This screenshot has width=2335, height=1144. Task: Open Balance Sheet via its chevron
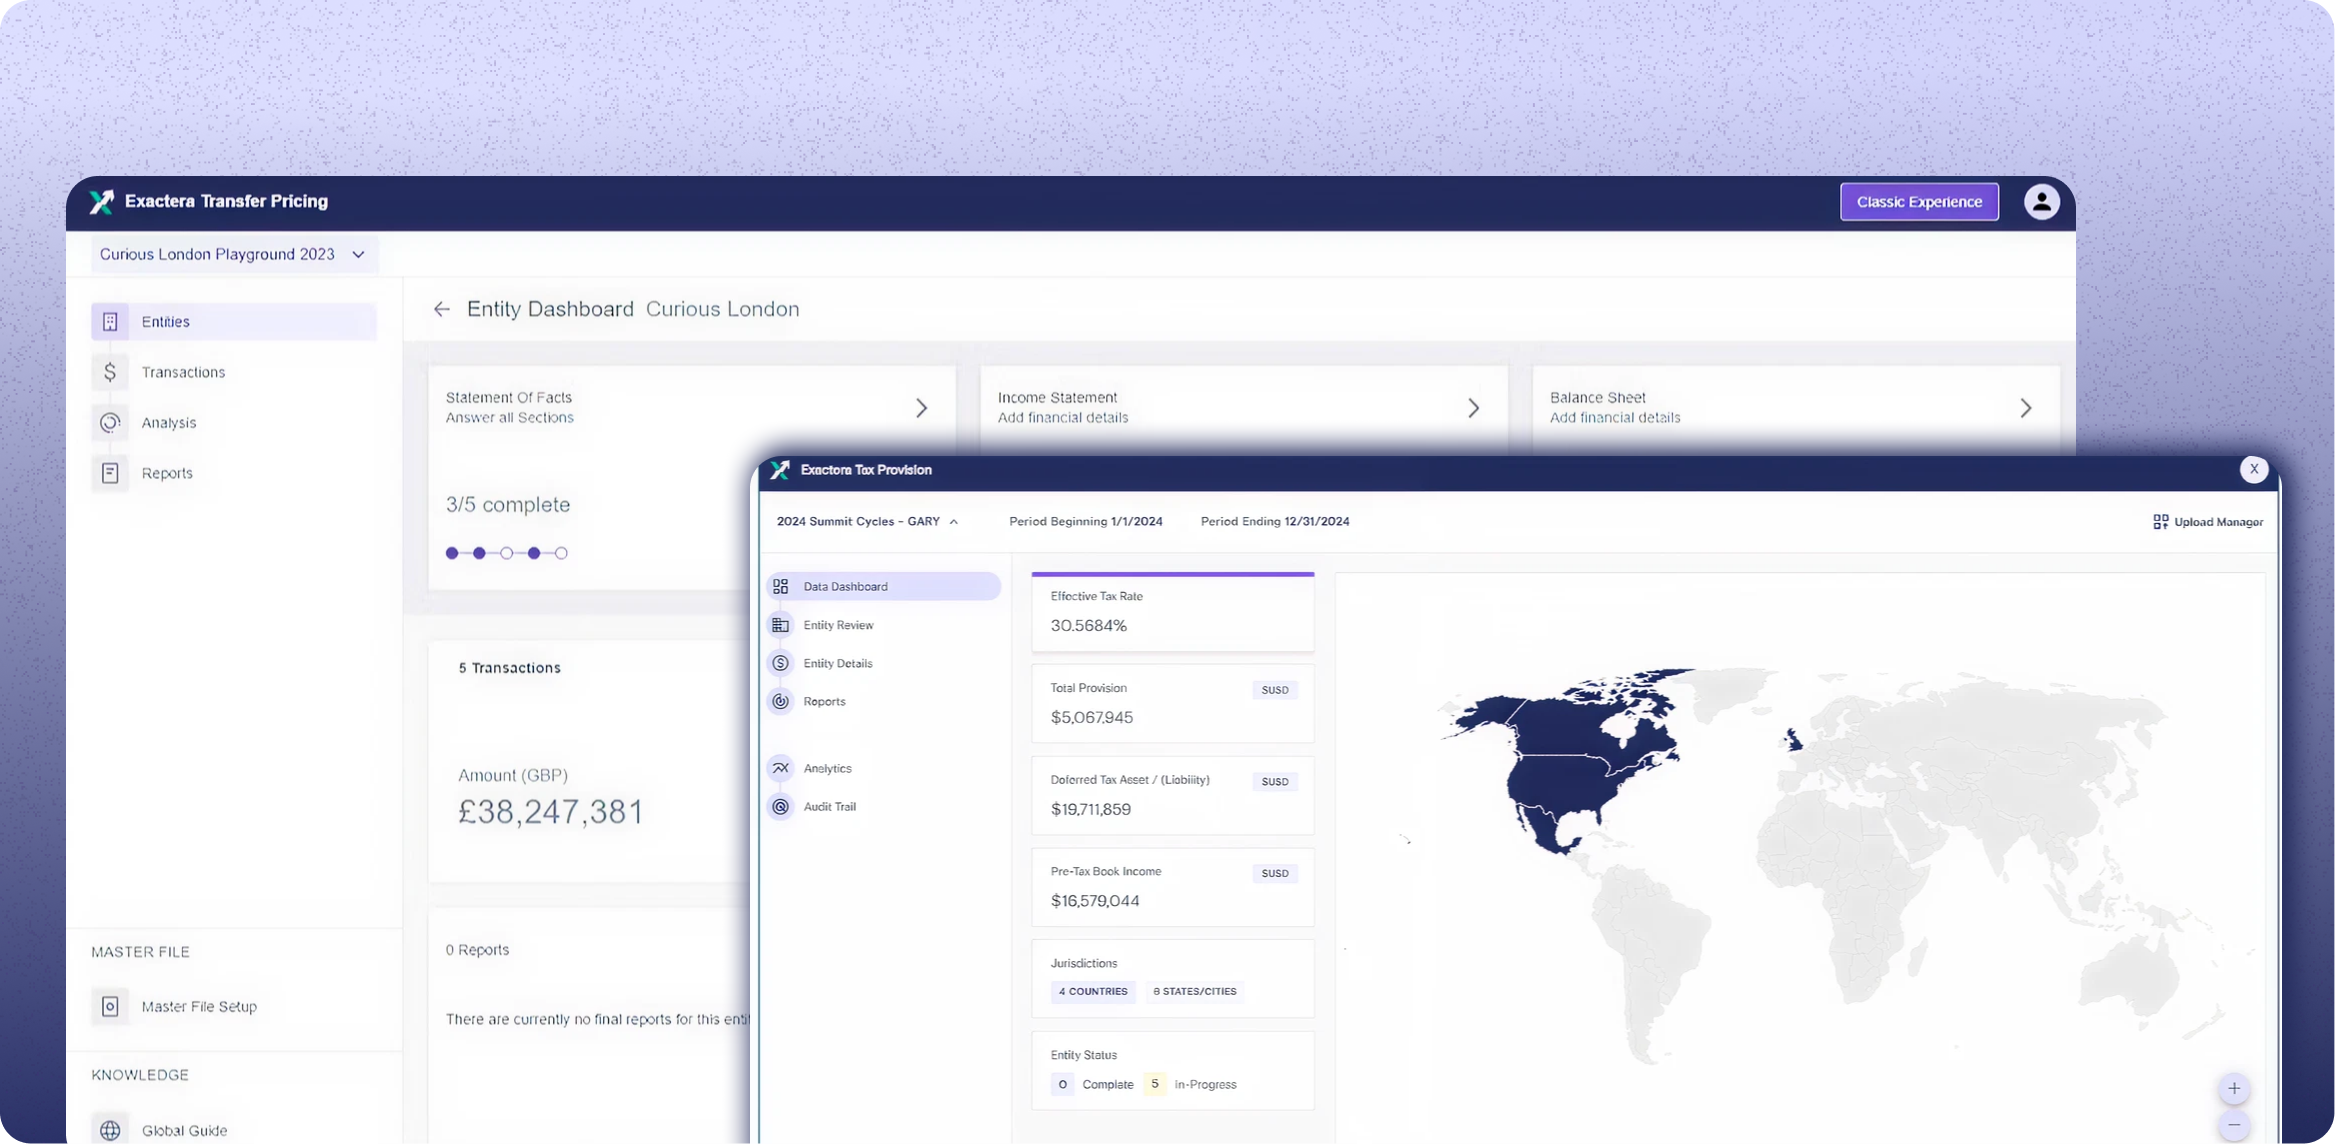click(x=2025, y=408)
